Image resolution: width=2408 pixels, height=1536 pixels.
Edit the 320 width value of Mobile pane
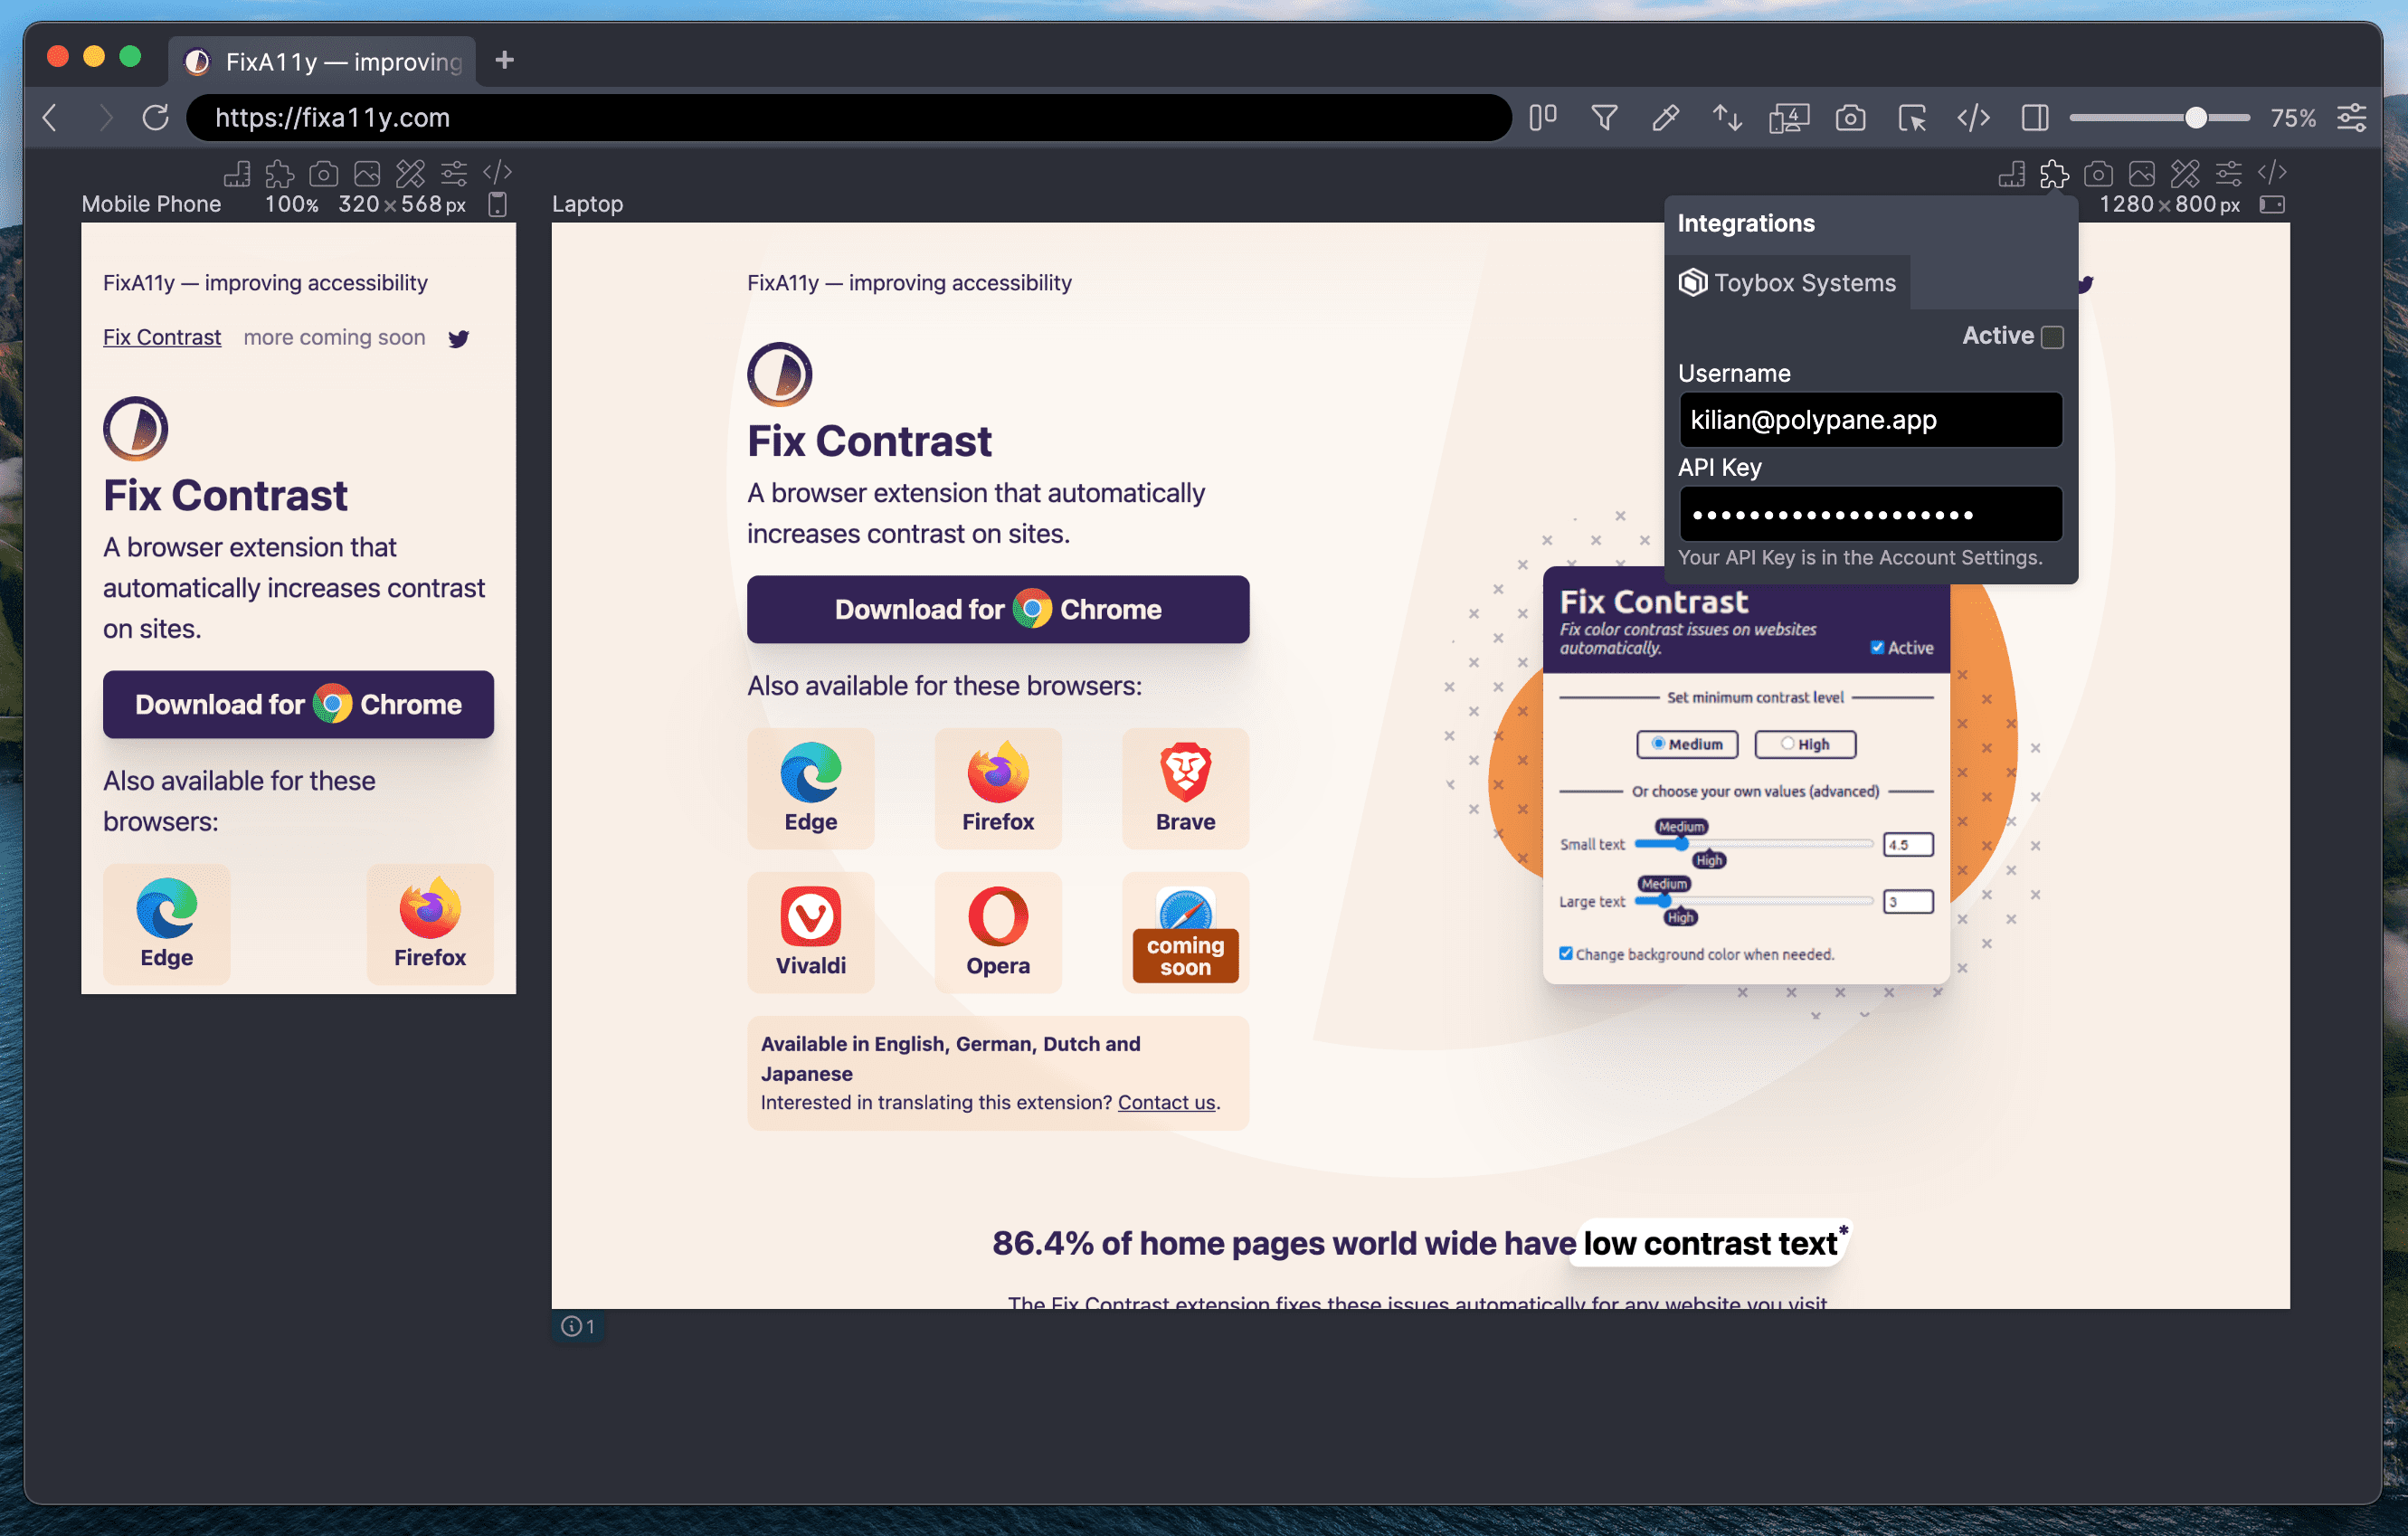[358, 204]
